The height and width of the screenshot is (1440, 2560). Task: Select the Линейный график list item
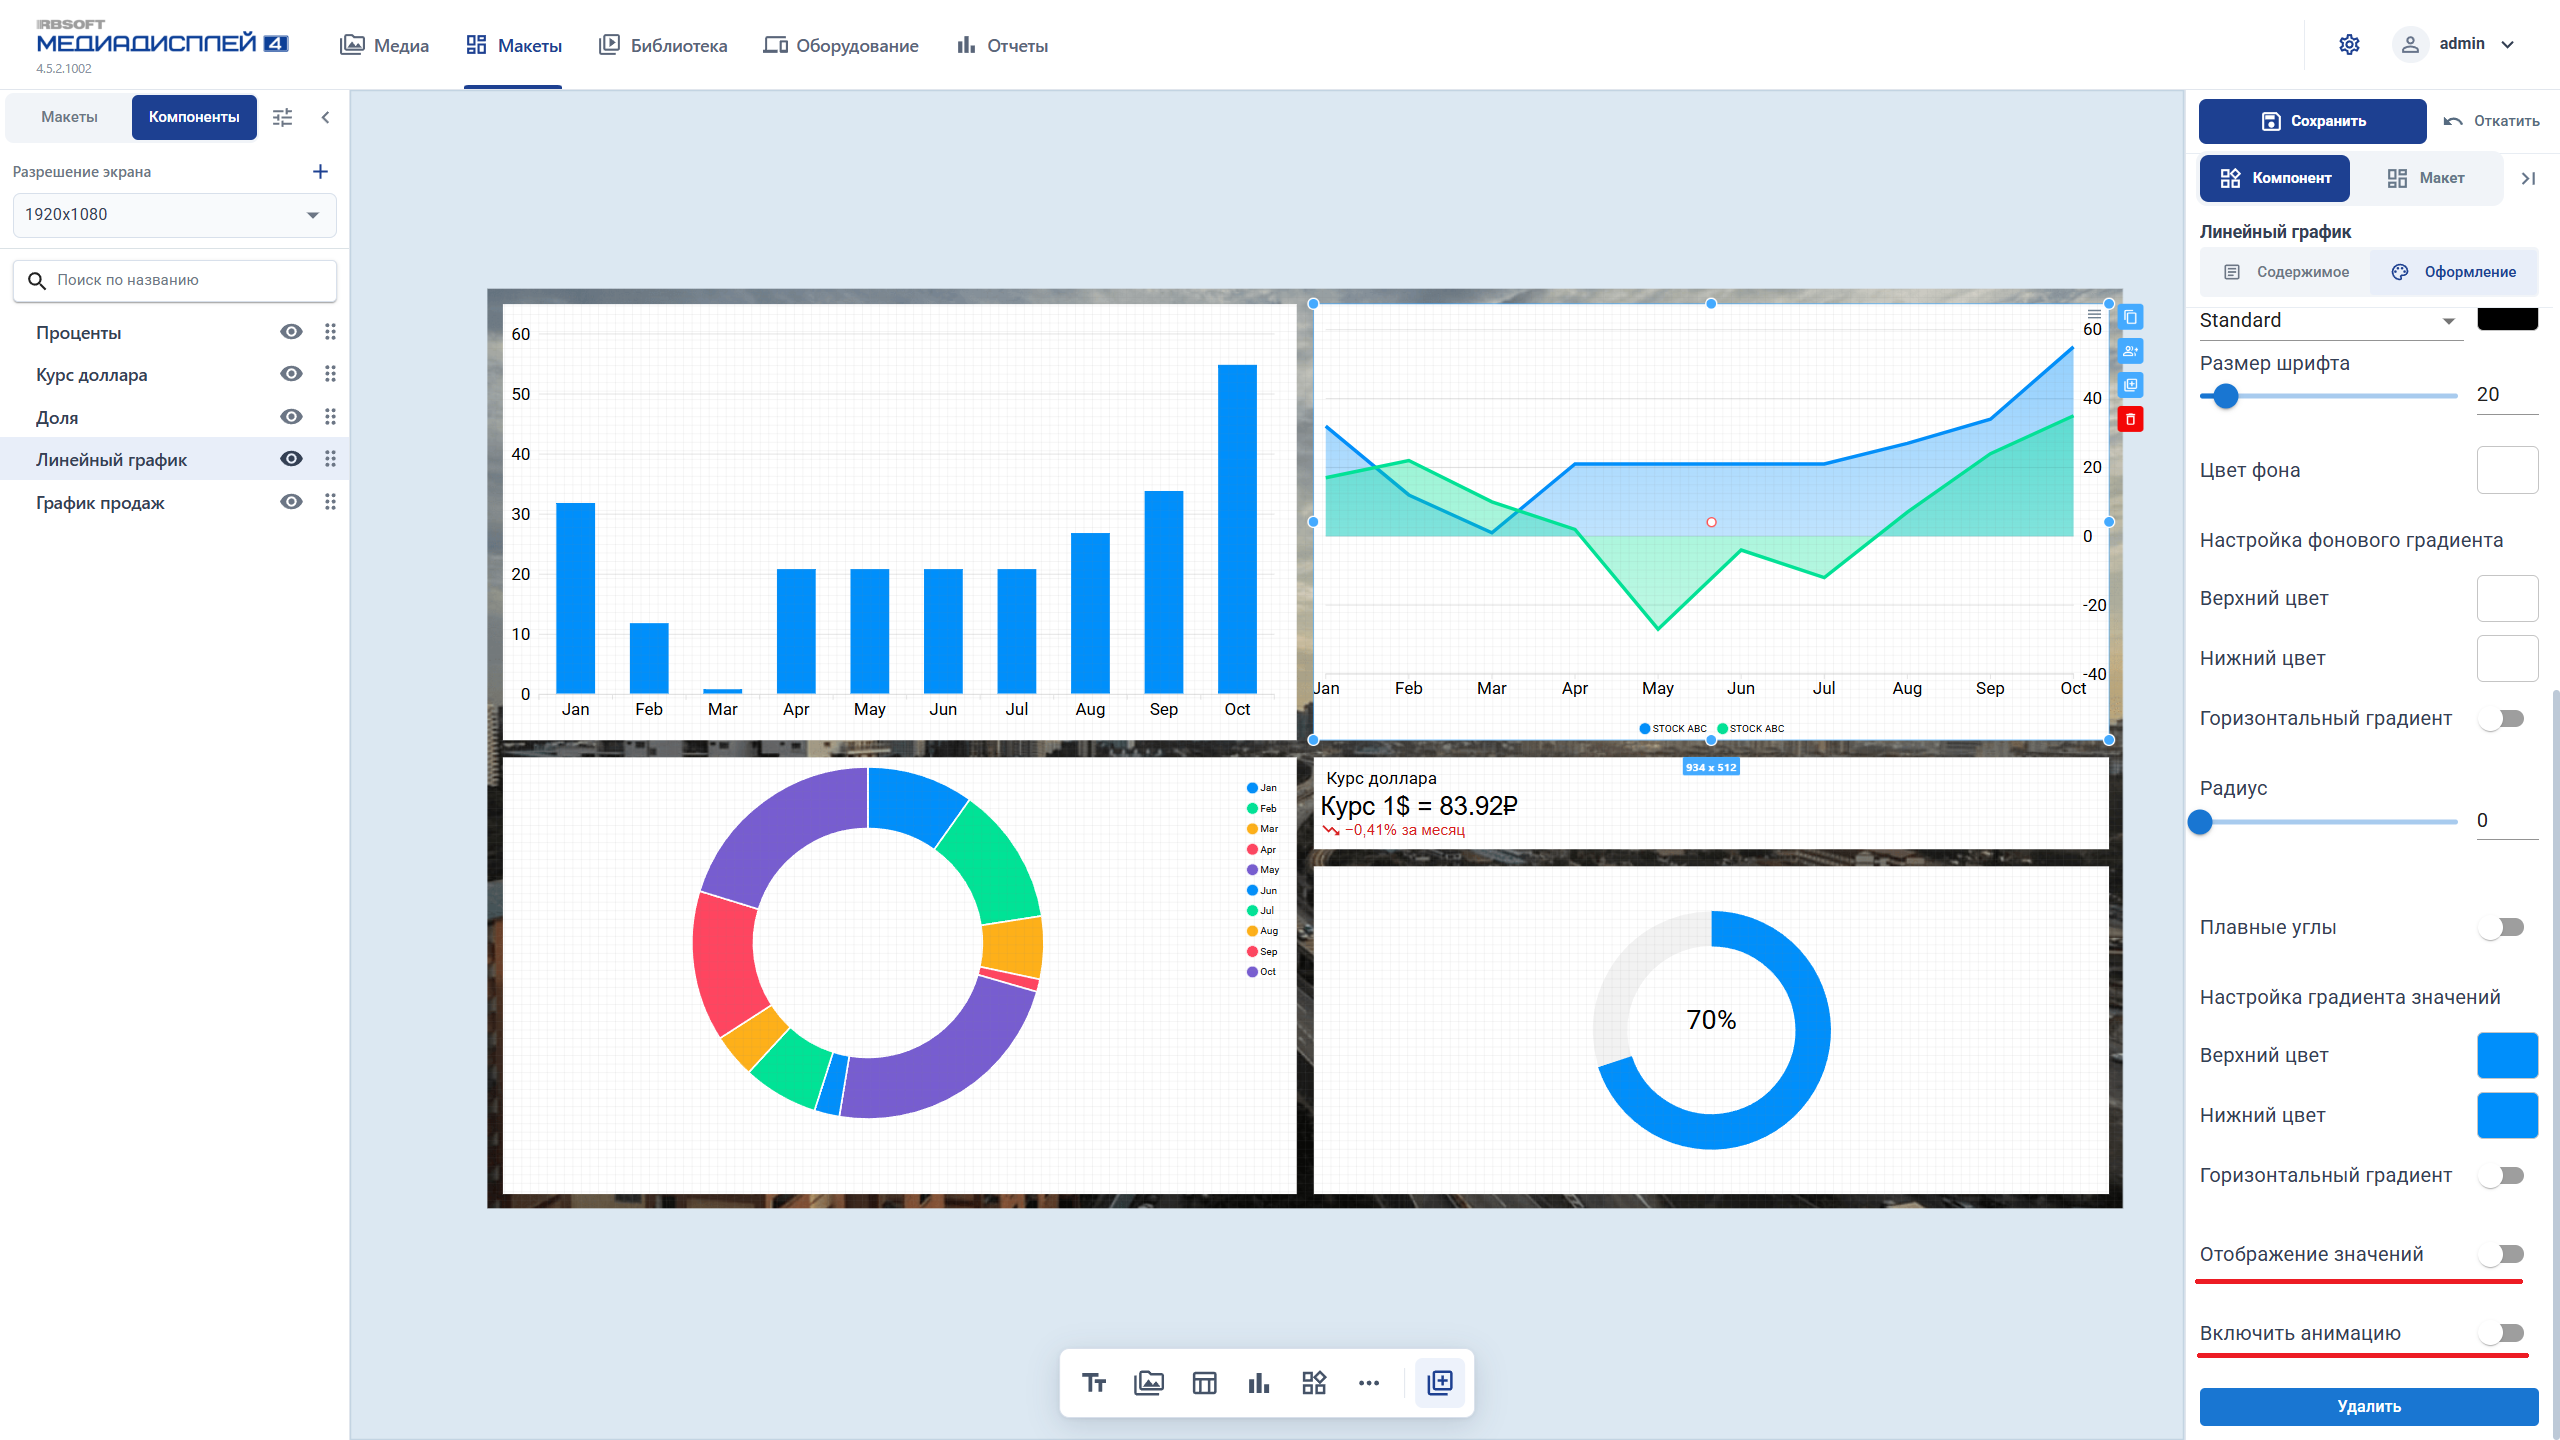(174, 459)
